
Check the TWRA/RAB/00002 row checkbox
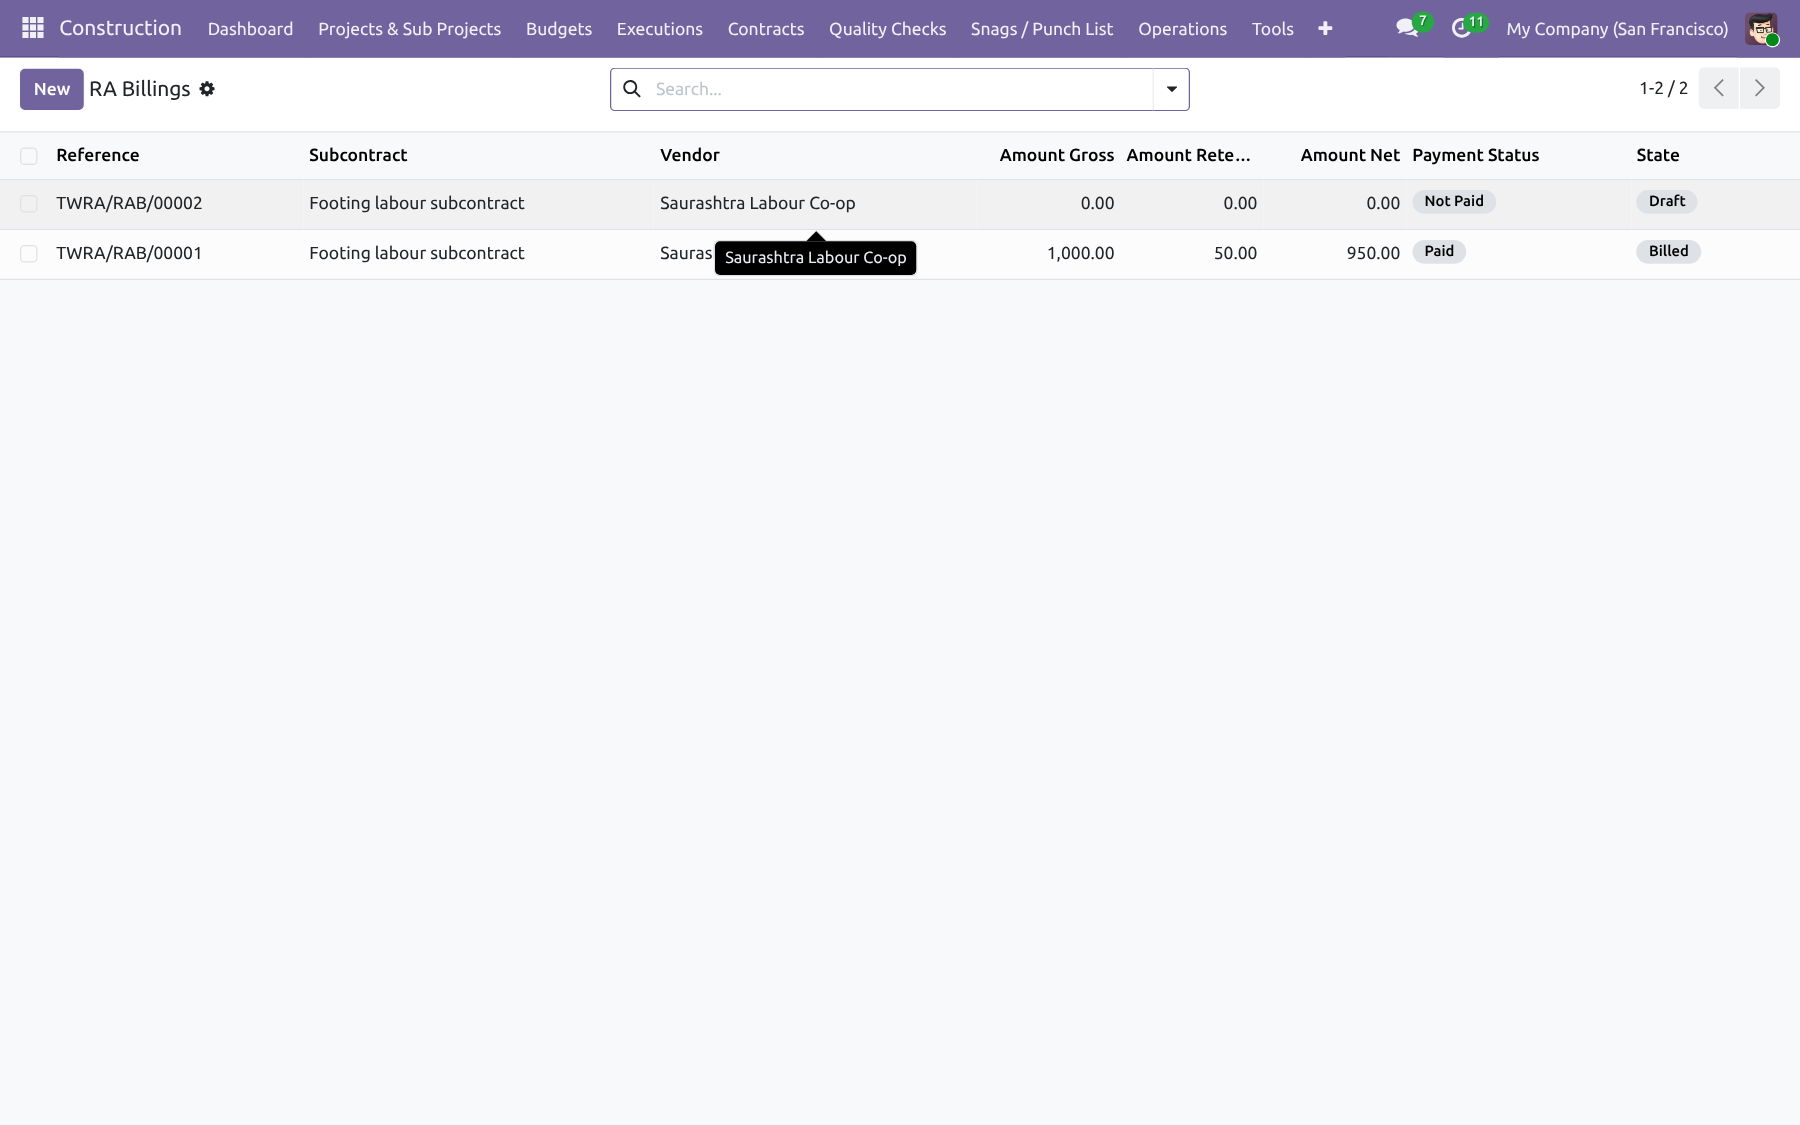click(x=29, y=204)
